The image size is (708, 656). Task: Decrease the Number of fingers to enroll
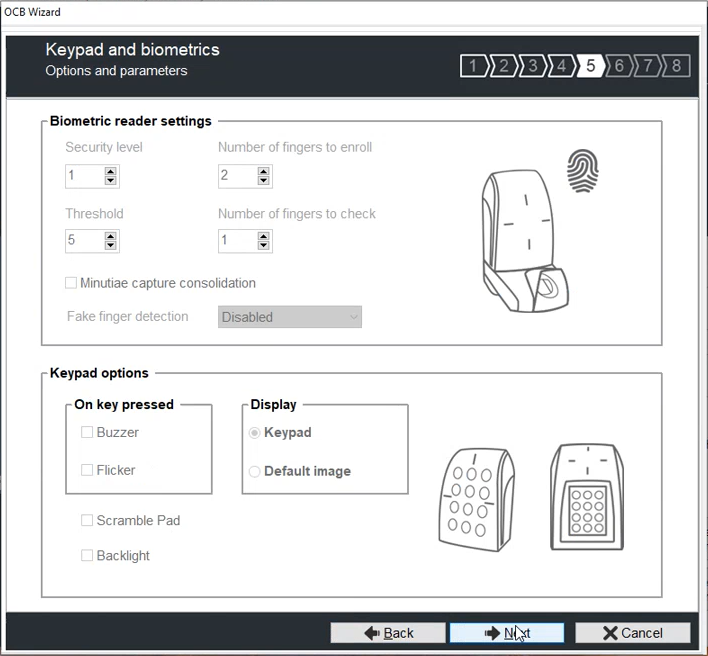tap(264, 181)
